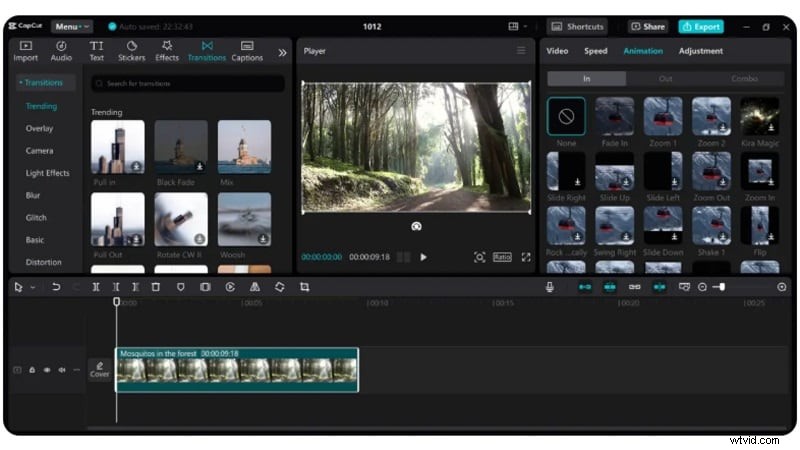Select the Combo animation sub-tab
The height and width of the screenshot is (450, 800).
coord(744,79)
